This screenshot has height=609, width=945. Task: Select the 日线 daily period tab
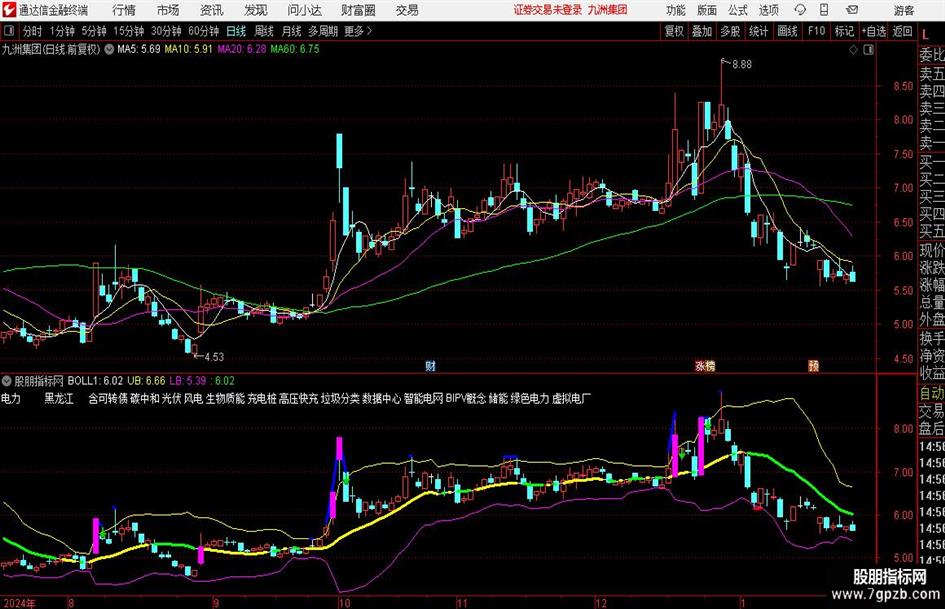coord(236,31)
